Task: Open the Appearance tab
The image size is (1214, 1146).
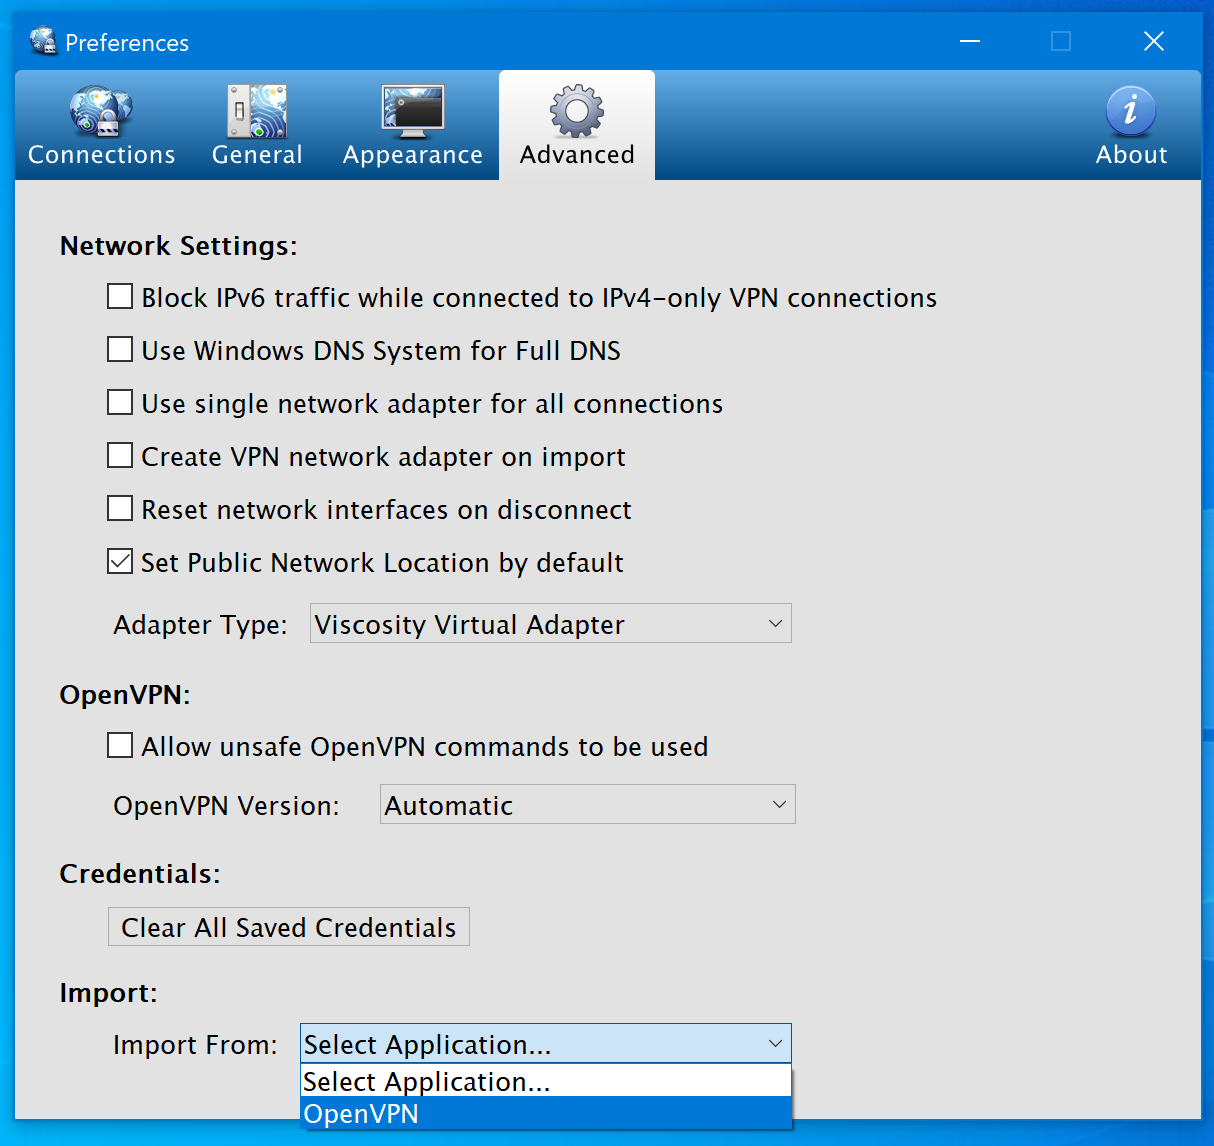Action: click(x=412, y=126)
